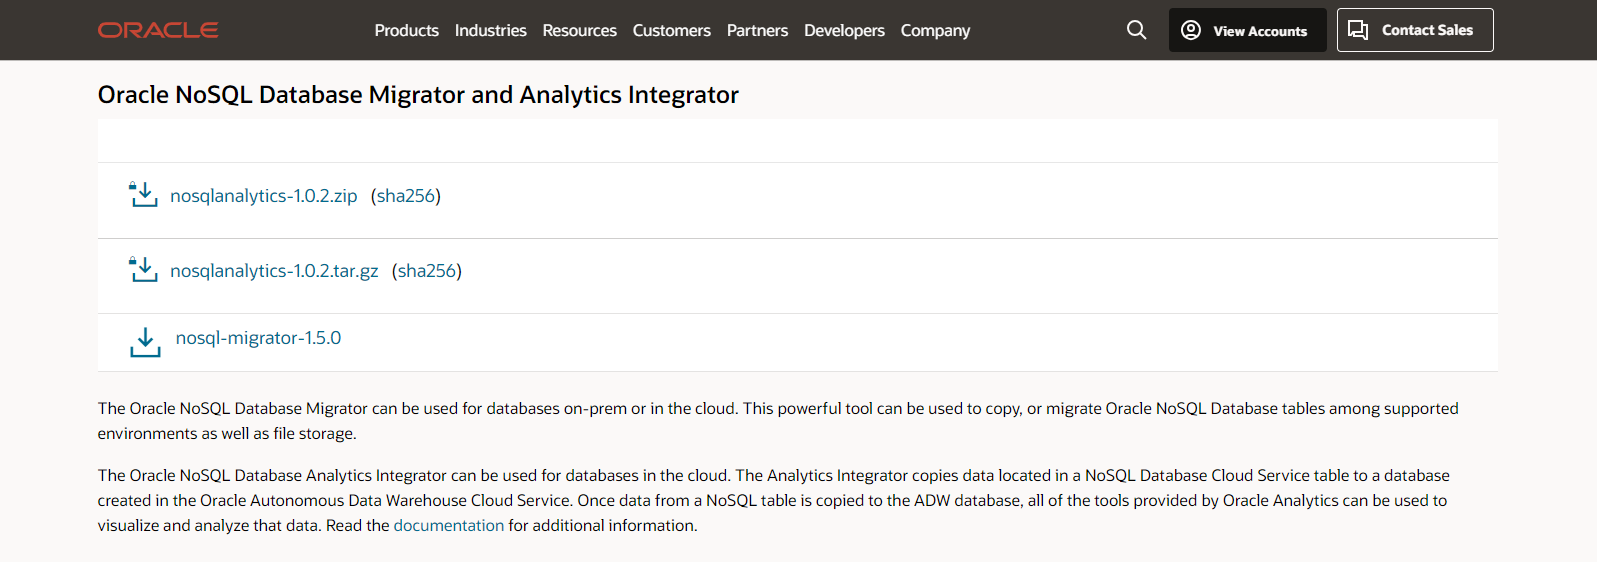Click the user icon in View Accounts

(x=1191, y=30)
